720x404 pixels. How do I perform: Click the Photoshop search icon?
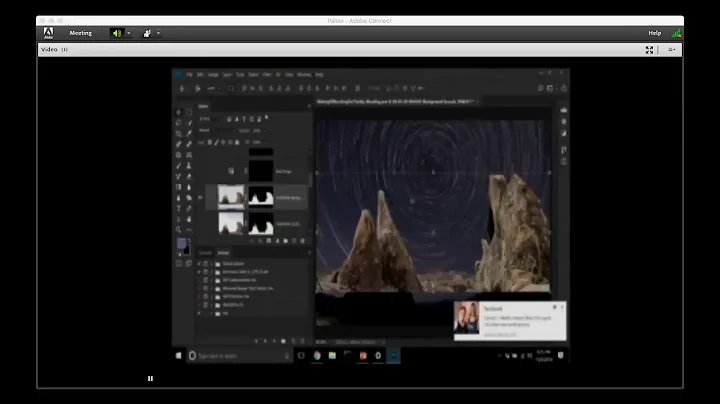point(540,88)
